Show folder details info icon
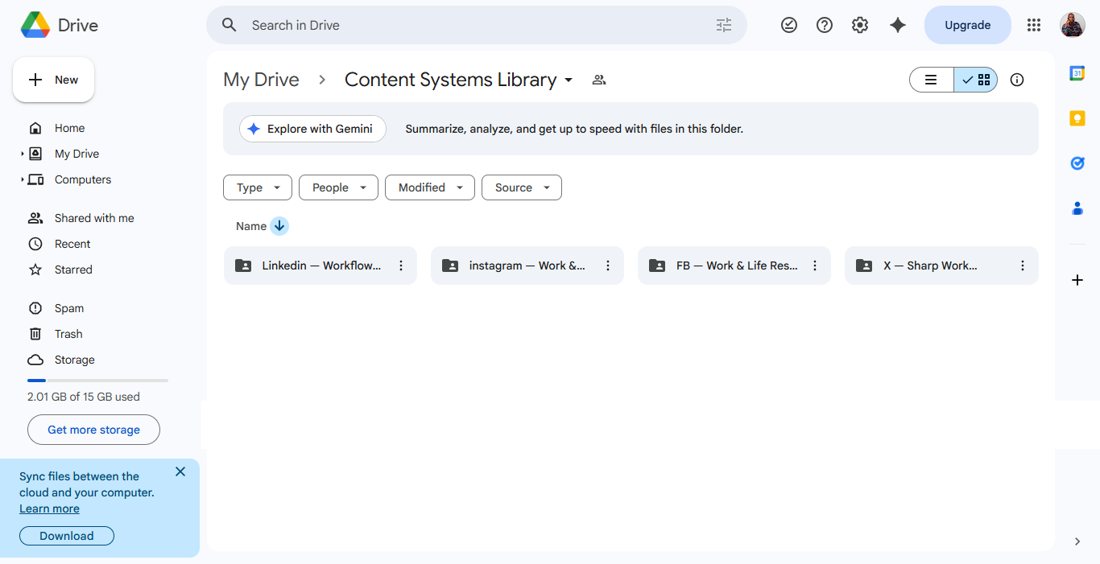The image size is (1100, 564). (x=1017, y=80)
